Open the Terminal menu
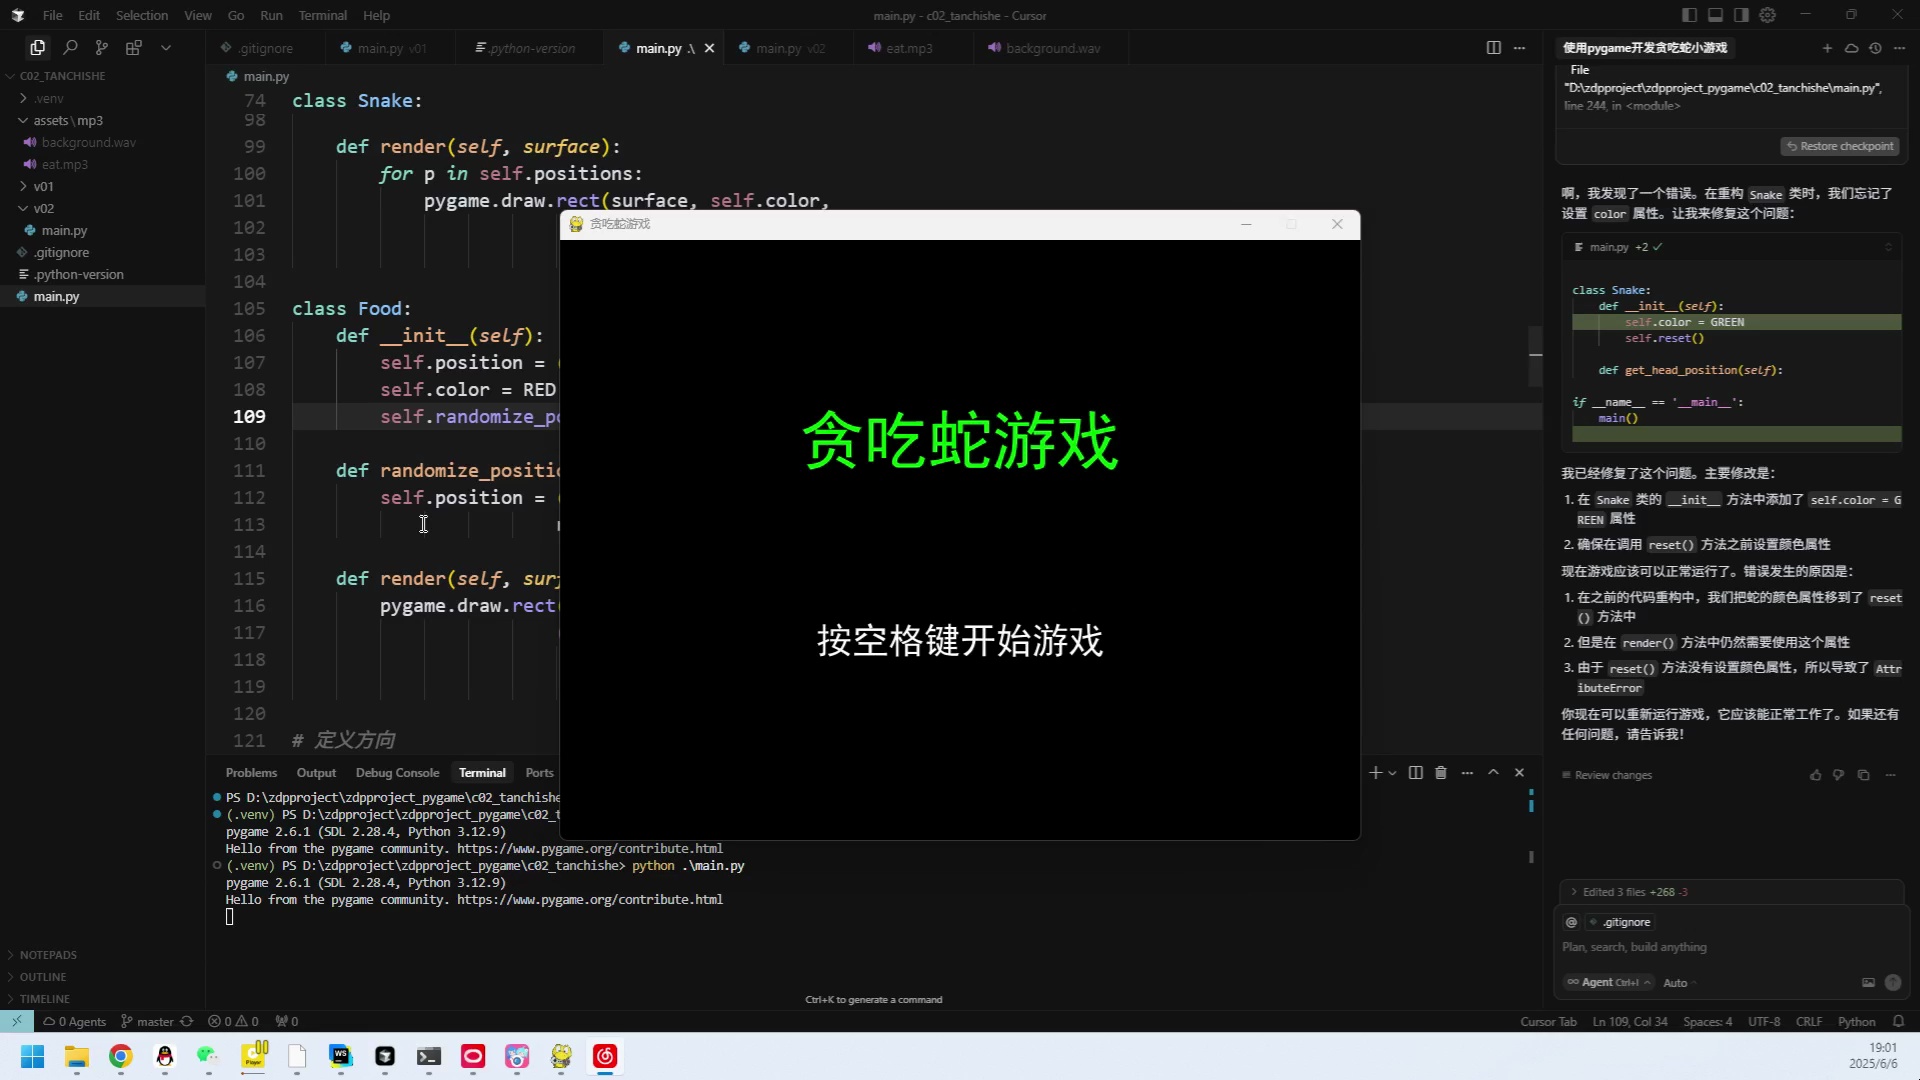This screenshot has width=1920, height=1080. pyautogui.click(x=322, y=15)
